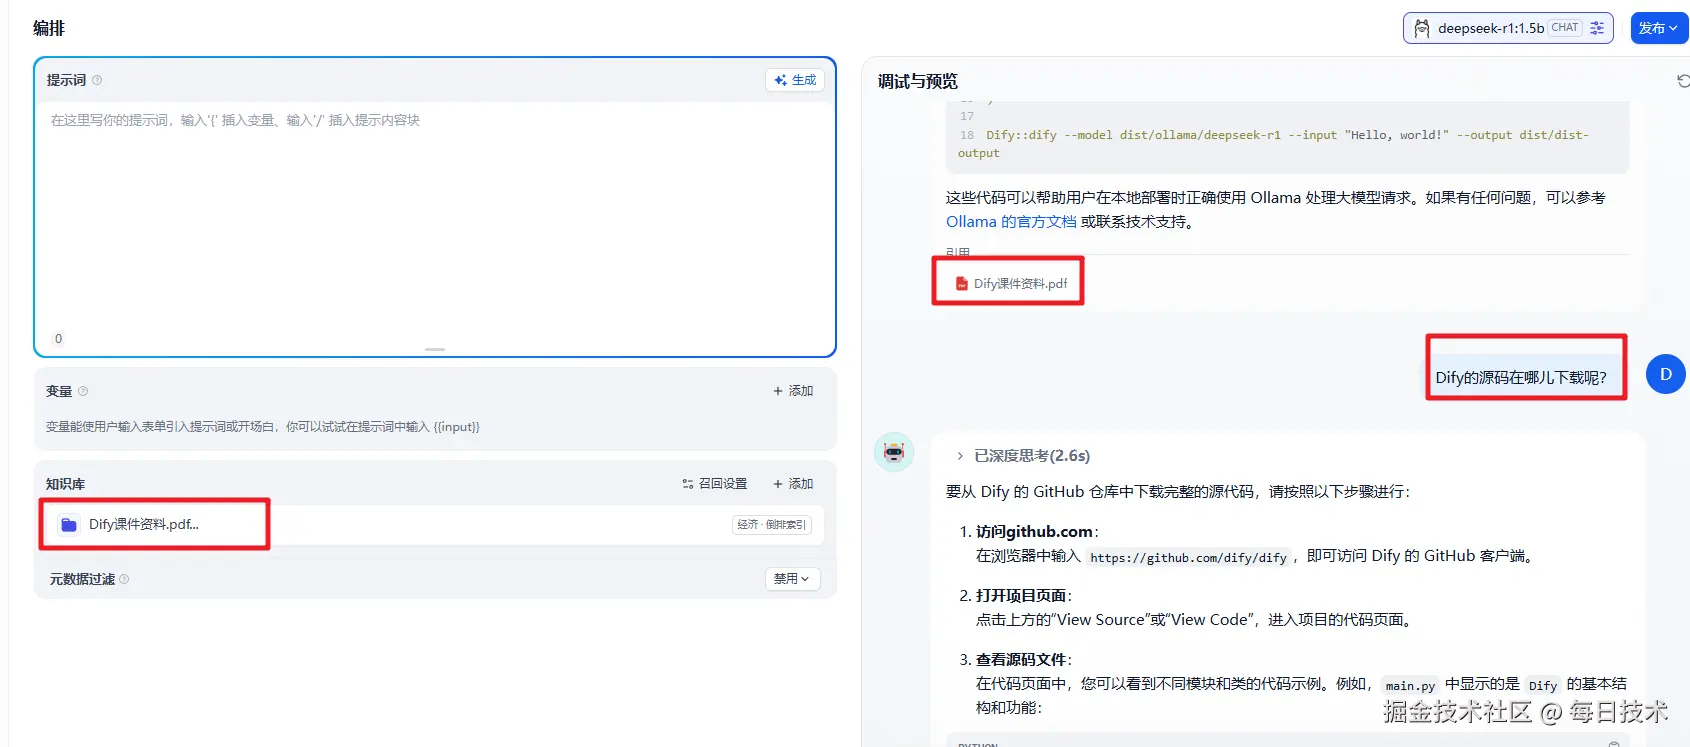Click the user avatar D icon
The width and height of the screenshot is (1690, 747).
click(x=1666, y=374)
